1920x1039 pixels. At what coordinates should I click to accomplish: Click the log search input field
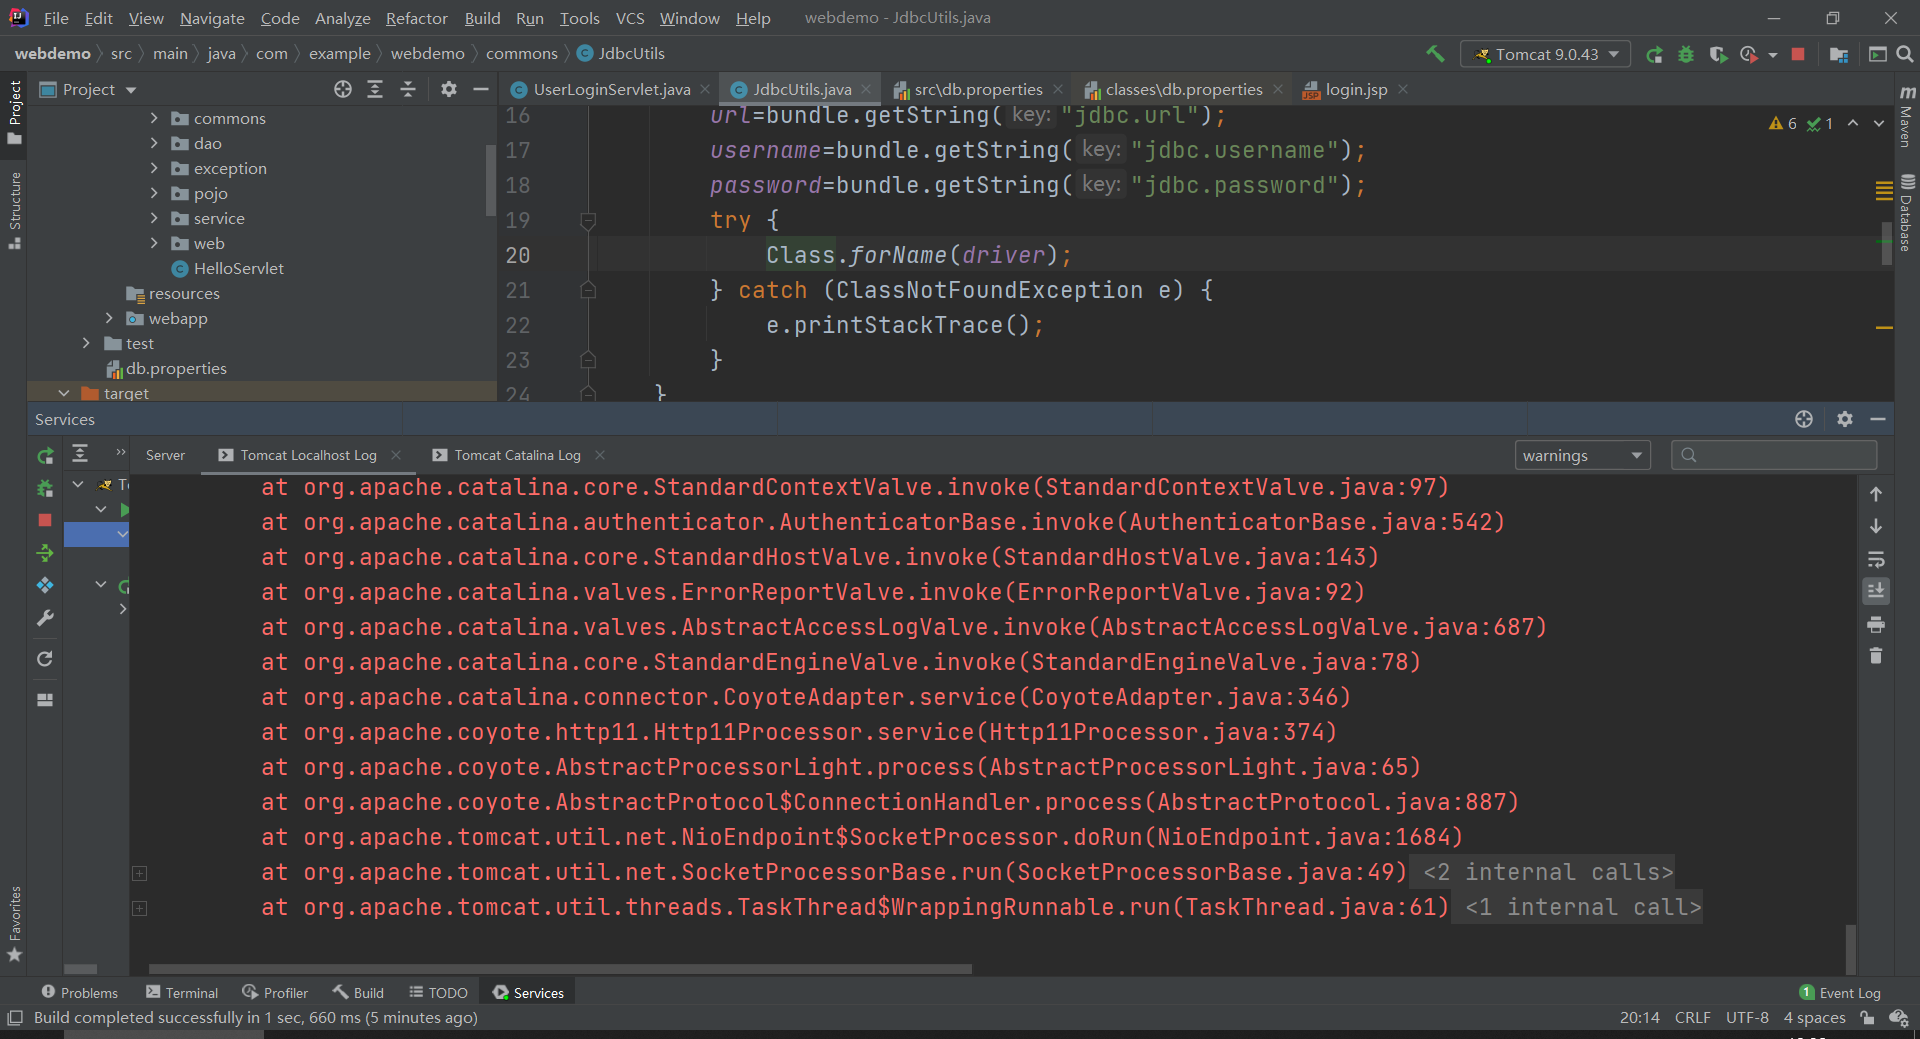pyautogui.click(x=1774, y=456)
